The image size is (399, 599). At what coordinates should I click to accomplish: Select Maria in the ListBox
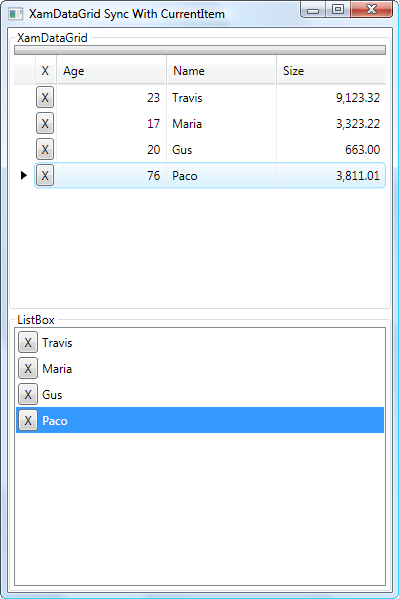point(200,368)
